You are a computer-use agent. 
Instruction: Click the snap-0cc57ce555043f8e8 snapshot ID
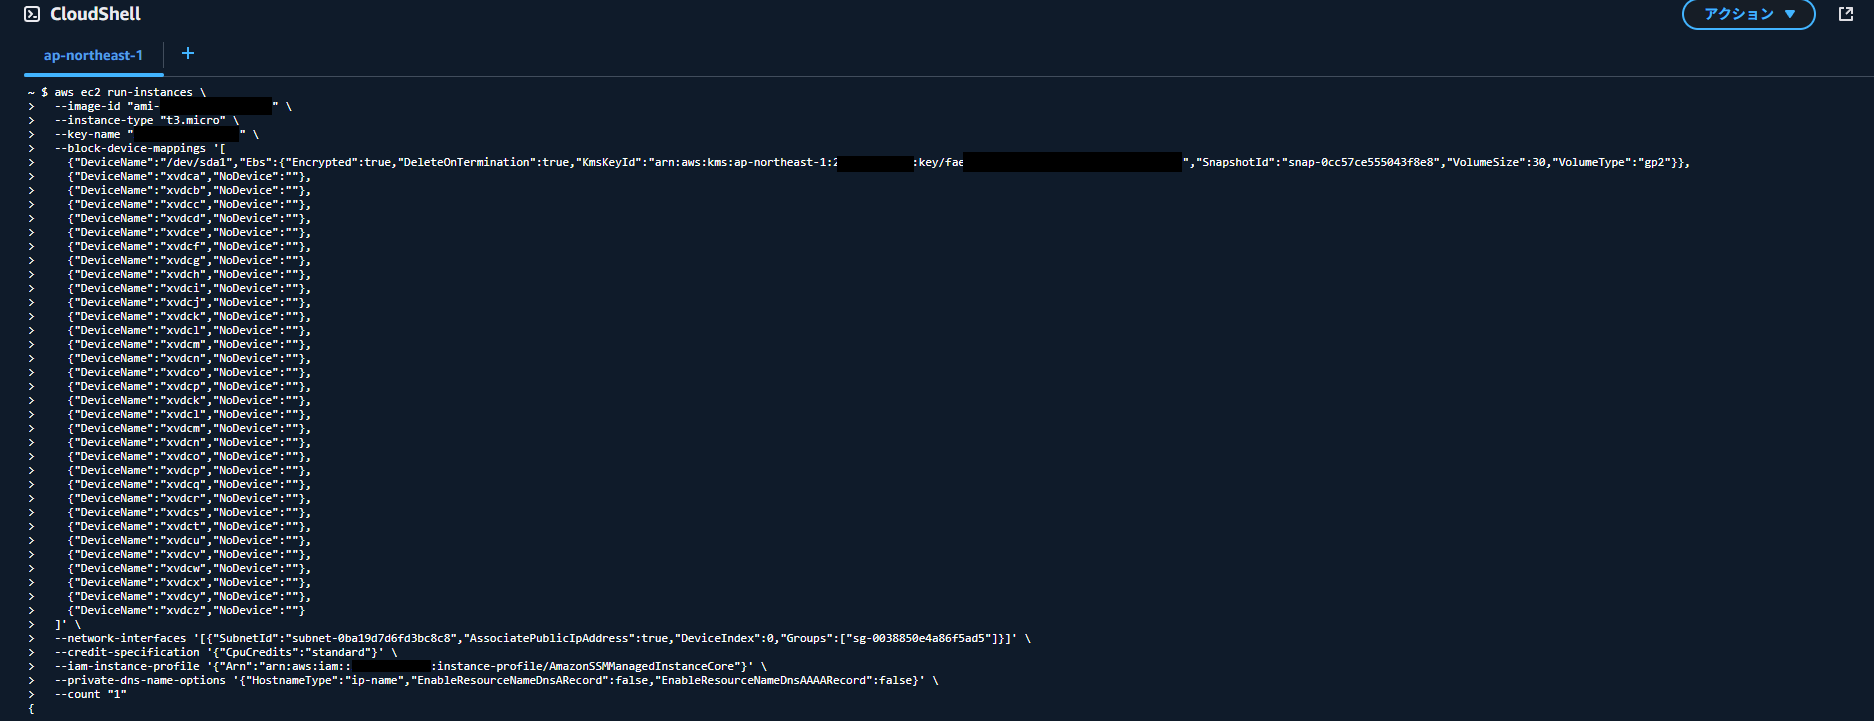click(1361, 162)
